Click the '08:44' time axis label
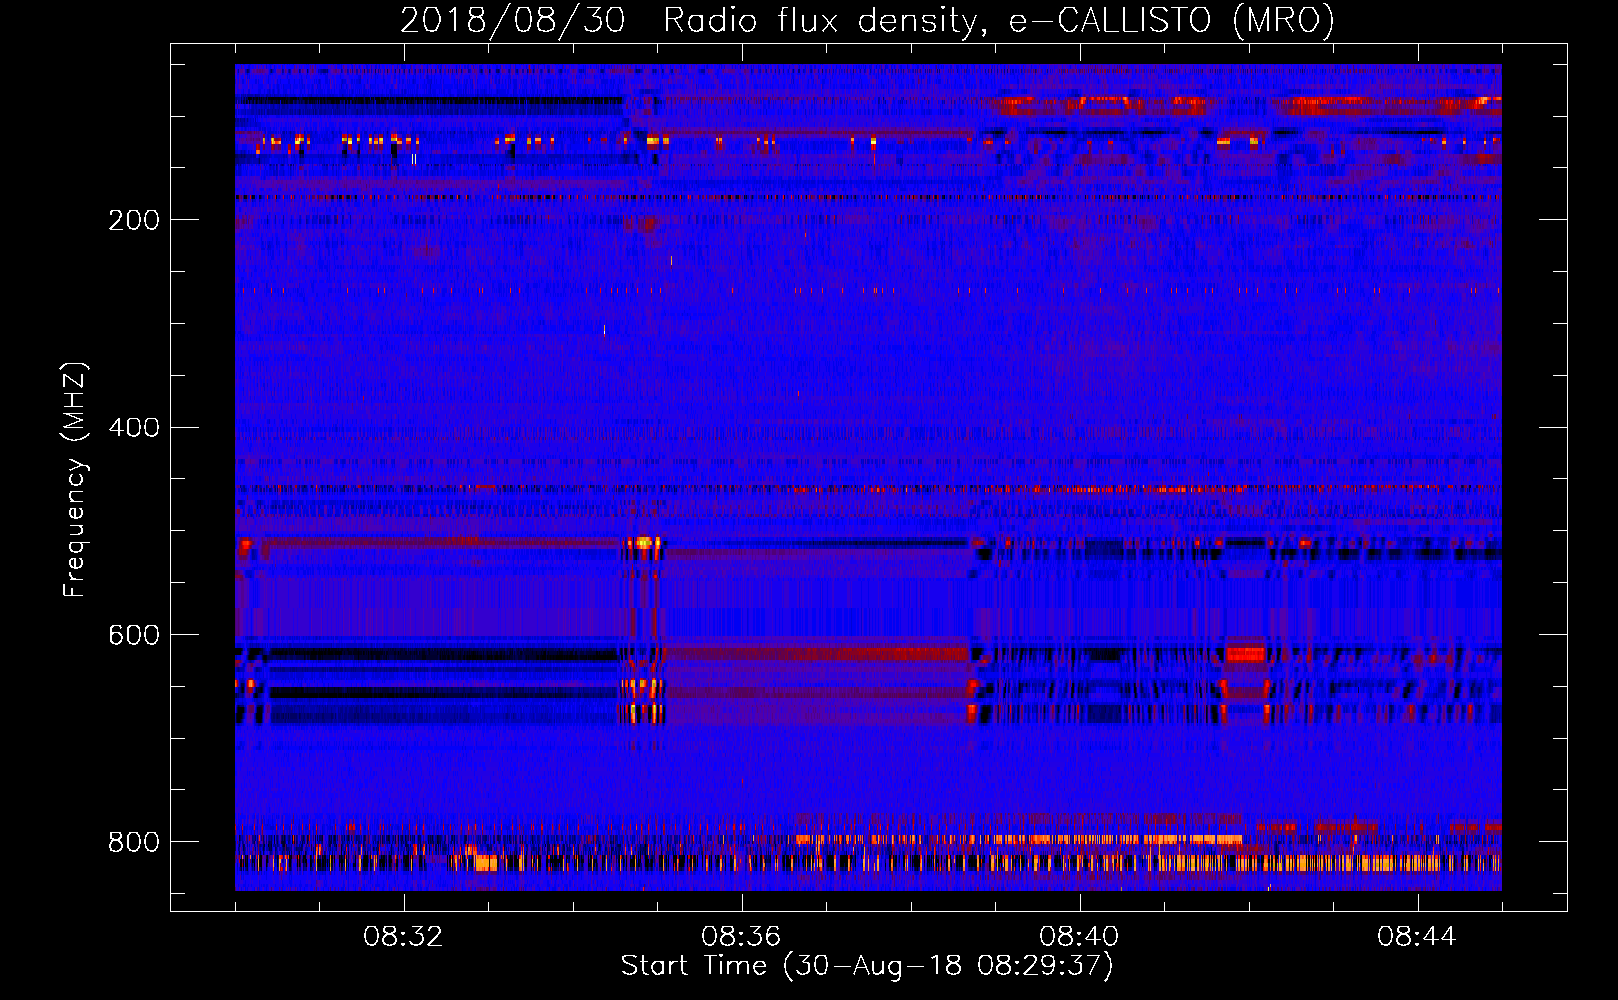Viewport: 1618px width, 1000px height. click(1418, 937)
